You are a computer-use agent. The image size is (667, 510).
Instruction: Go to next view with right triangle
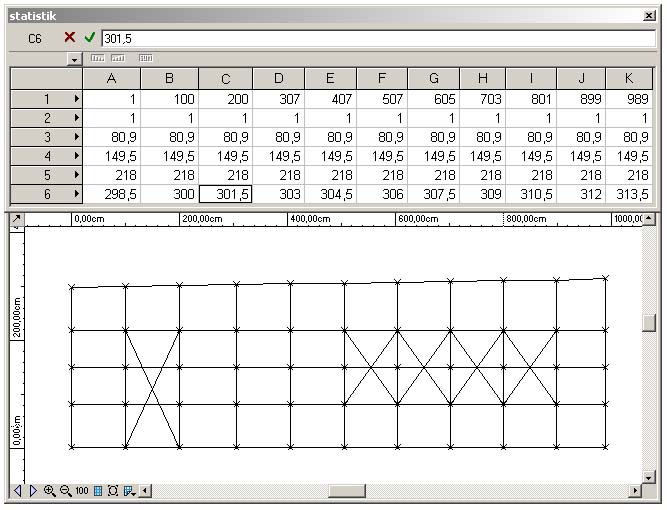(33, 490)
